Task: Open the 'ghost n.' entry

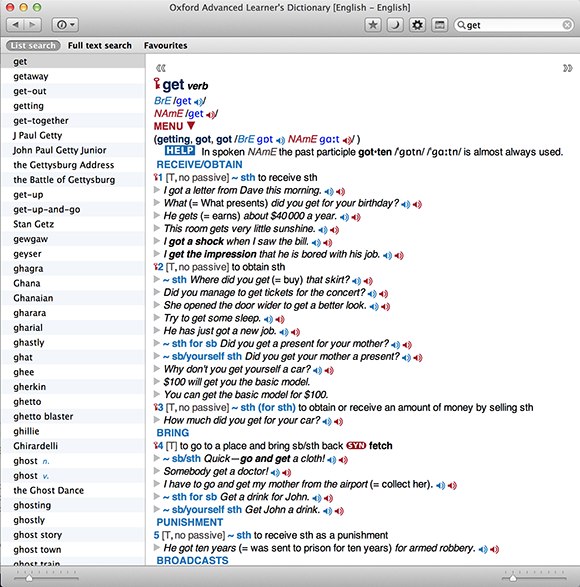Action: click(x=73, y=461)
